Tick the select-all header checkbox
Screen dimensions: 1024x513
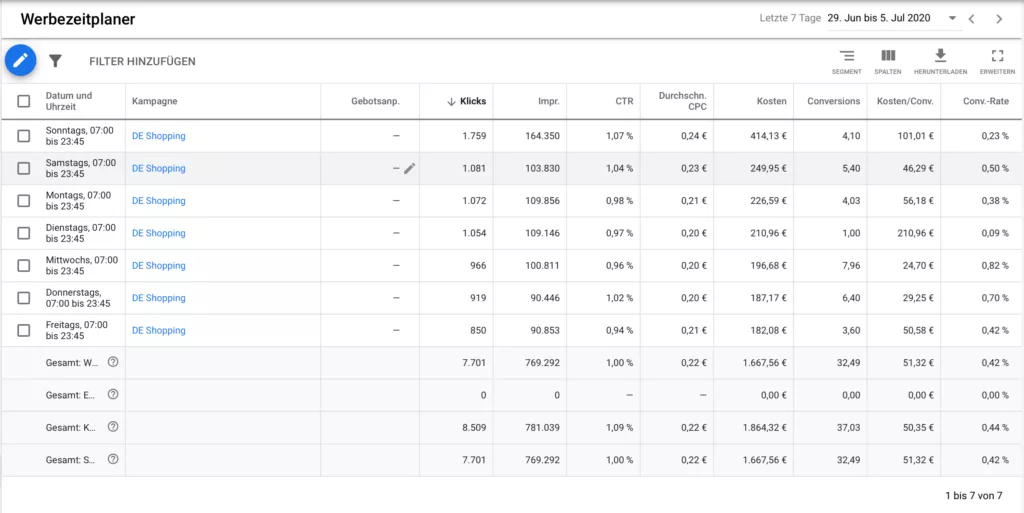24,101
